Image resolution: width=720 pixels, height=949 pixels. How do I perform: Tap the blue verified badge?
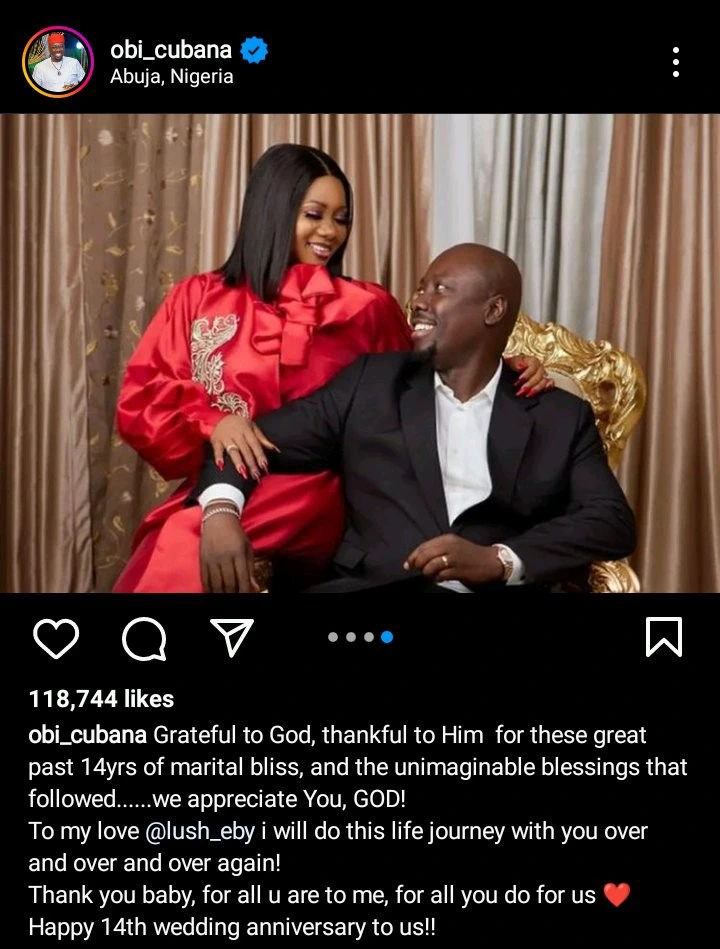click(x=254, y=50)
